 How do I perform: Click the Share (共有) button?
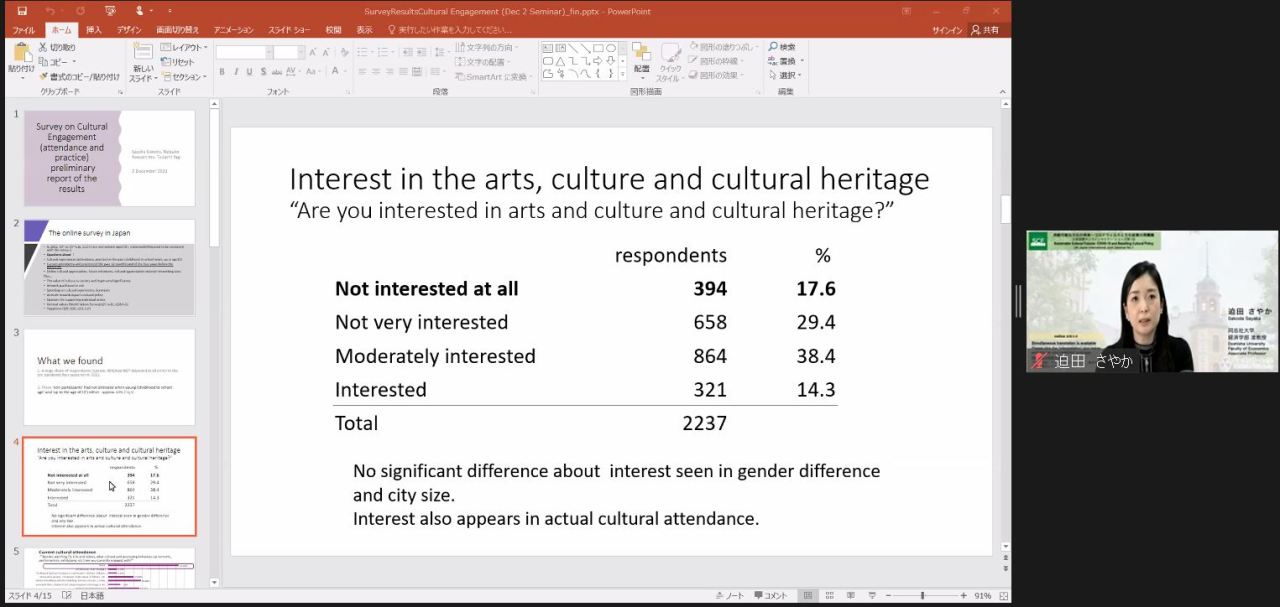pyautogui.click(x=984, y=30)
